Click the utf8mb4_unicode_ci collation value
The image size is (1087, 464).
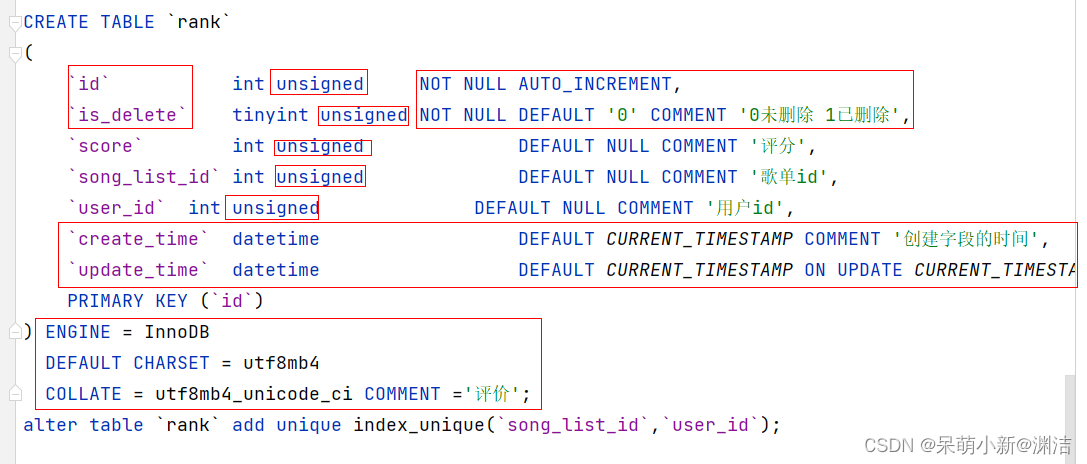tap(254, 394)
